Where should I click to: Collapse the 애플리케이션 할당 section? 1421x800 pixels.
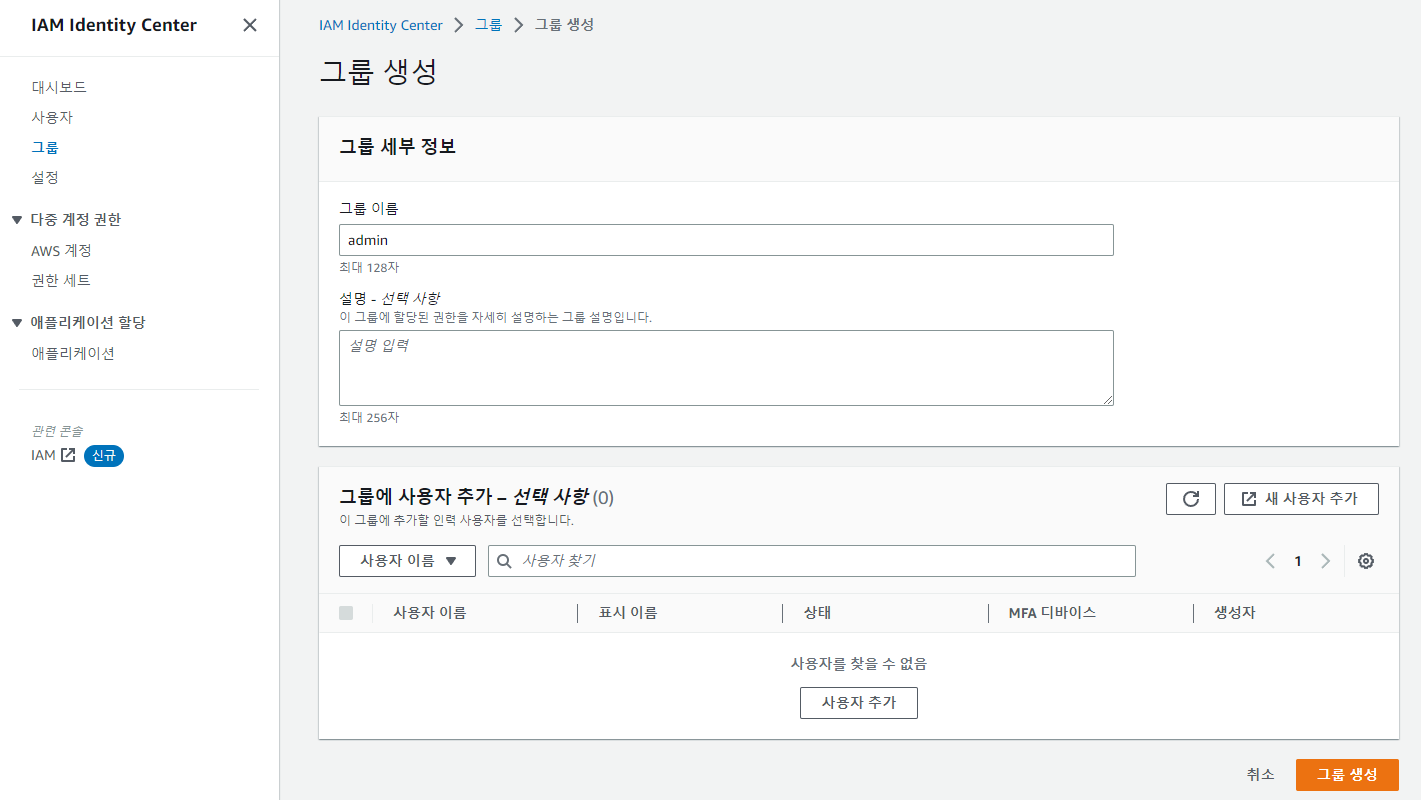(16, 323)
